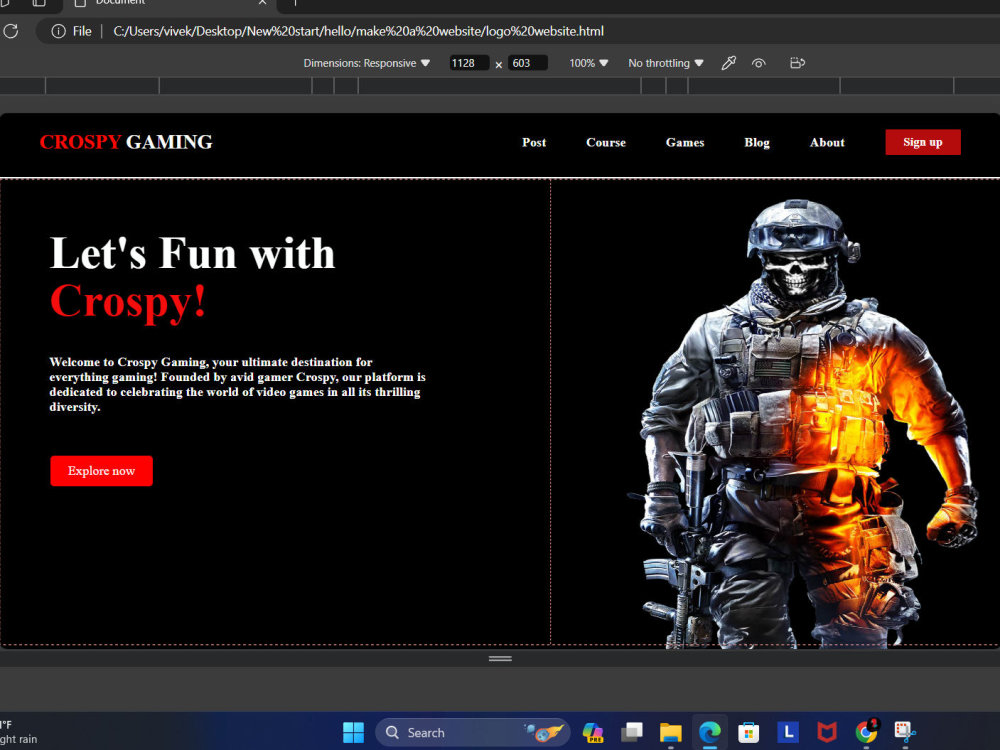Click the Welcome to Crospy Gaming paragraph
Viewport: 1000px width, 750px height.
[x=237, y=385]
